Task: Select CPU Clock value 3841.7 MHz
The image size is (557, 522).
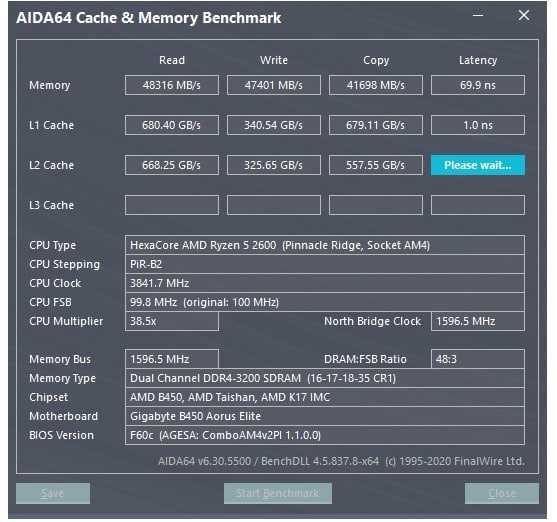Action: tap(325, 283)
